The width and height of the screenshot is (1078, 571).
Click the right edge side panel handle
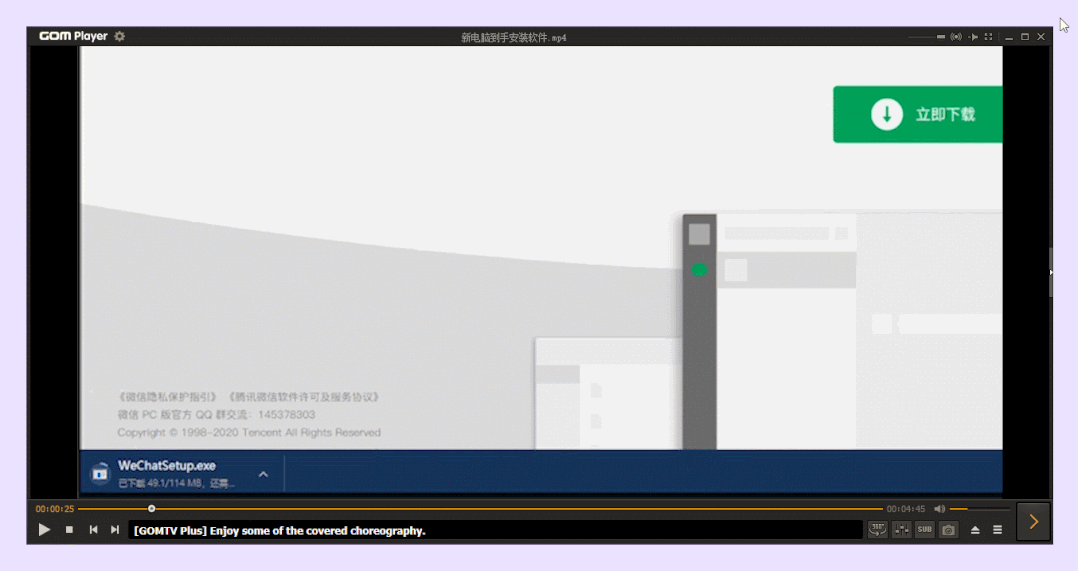[x=1050, y=272]
